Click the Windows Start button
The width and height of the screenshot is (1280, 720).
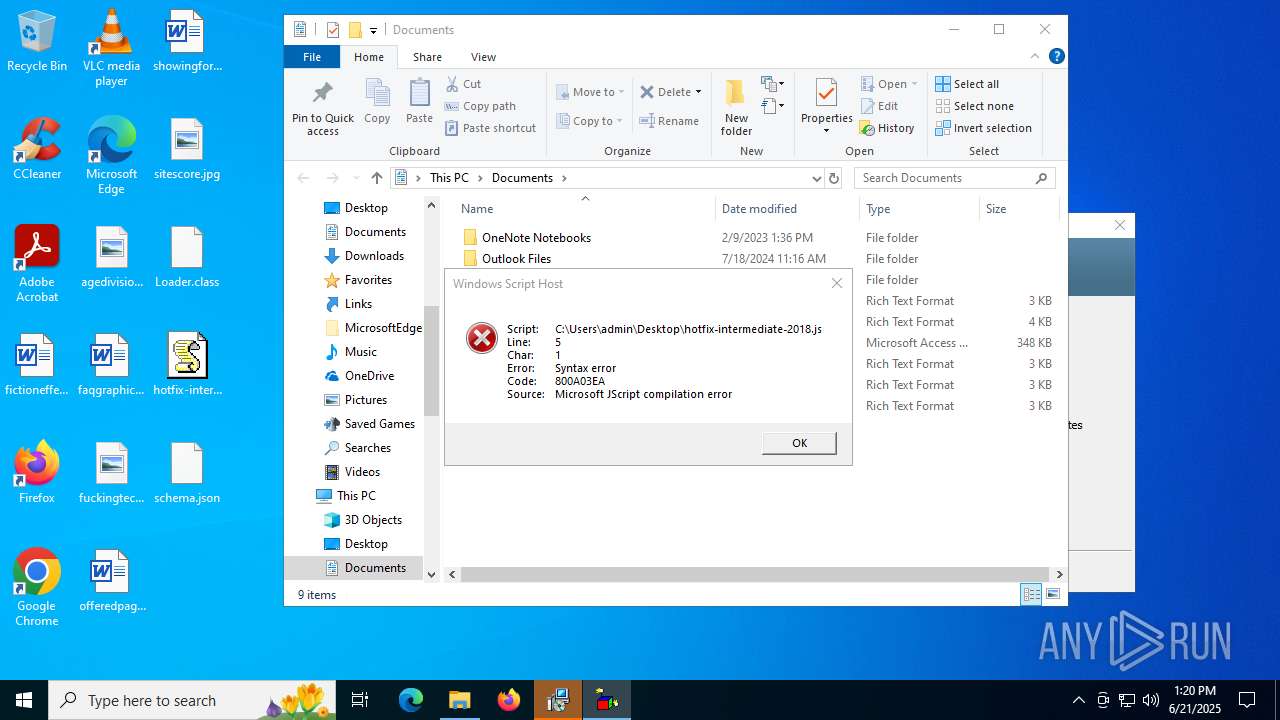coord(24,700)
